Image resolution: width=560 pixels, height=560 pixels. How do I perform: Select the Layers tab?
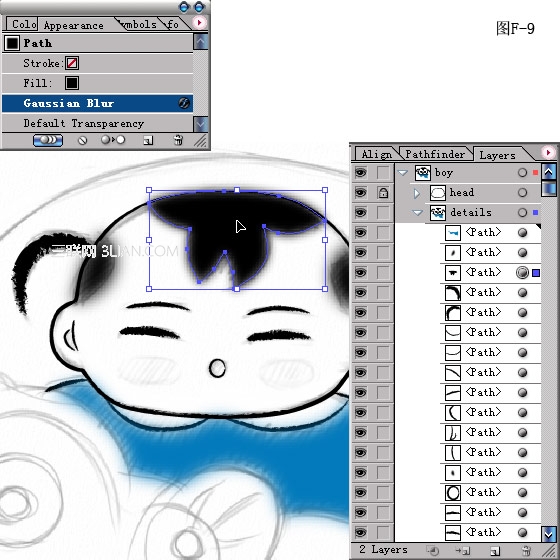(498, 155)
